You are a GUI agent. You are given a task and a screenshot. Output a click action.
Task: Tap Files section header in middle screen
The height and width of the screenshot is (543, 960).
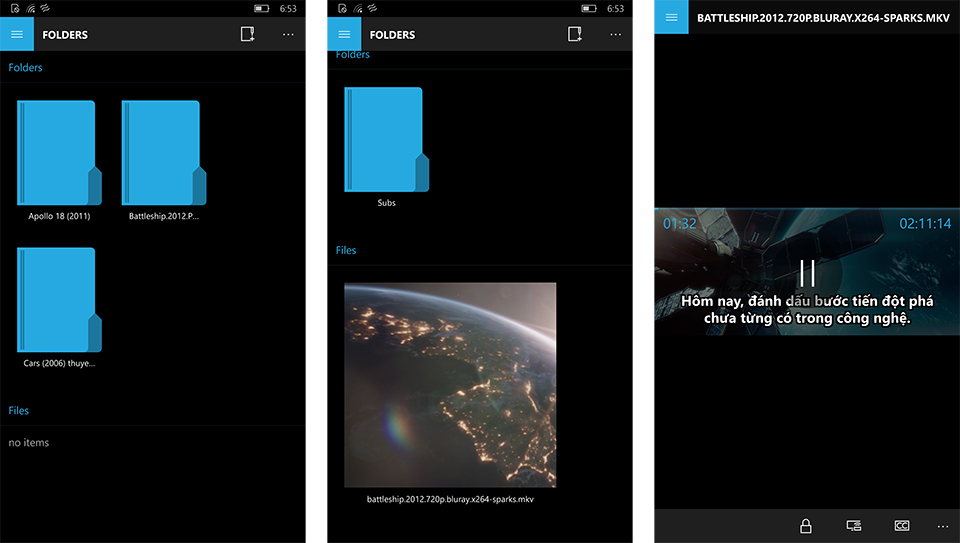346,250
